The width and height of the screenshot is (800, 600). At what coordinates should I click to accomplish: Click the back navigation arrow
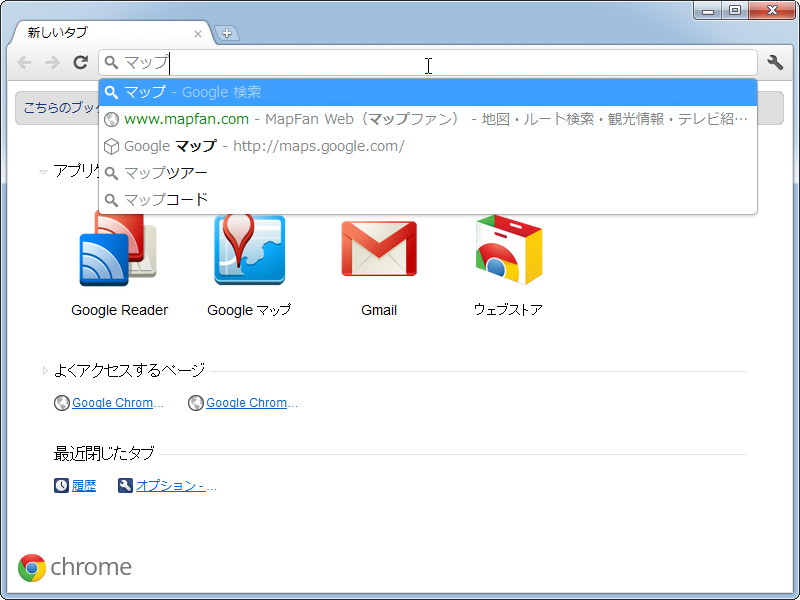click(24, 62)
